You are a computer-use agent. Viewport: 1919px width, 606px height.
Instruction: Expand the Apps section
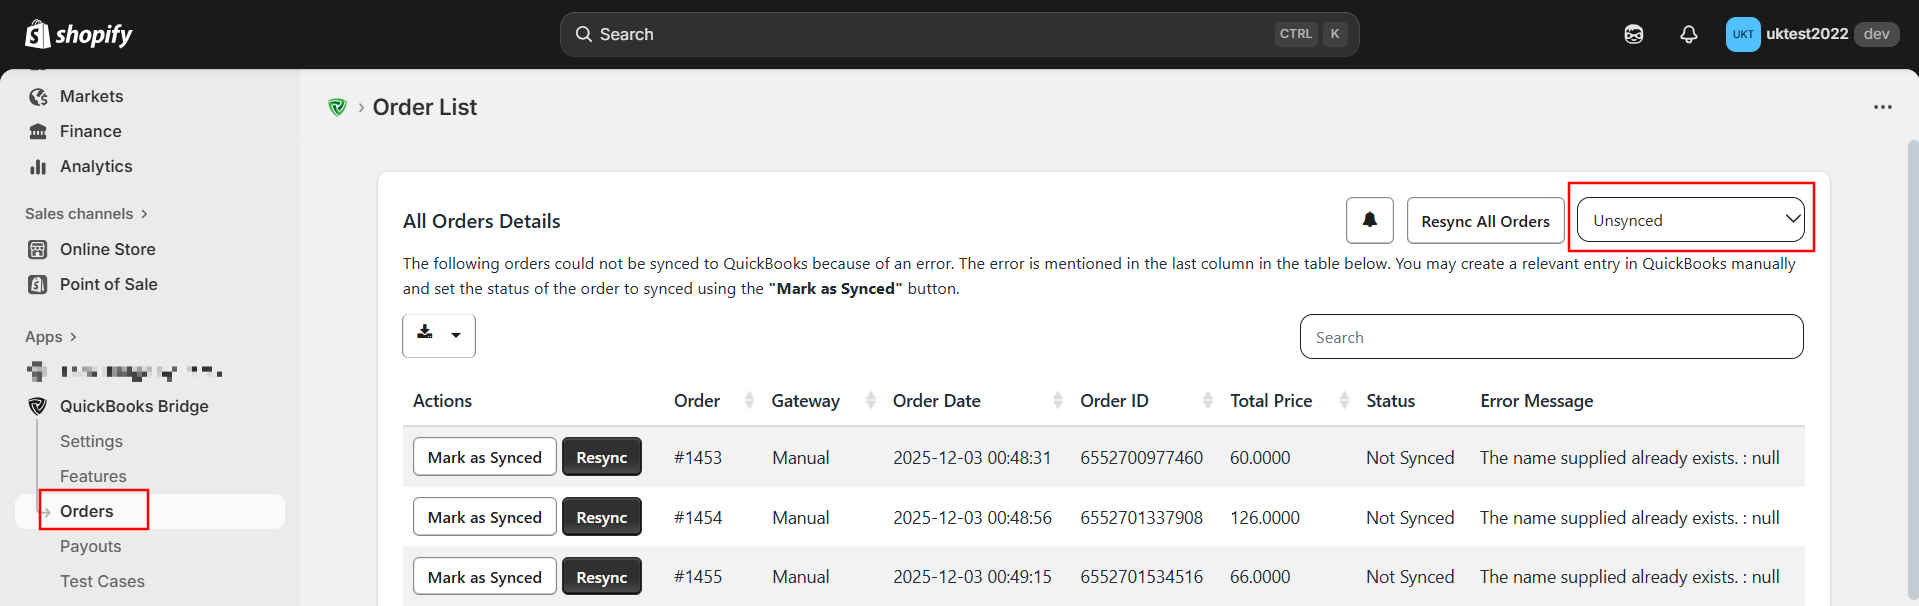(x=51, y=337)
